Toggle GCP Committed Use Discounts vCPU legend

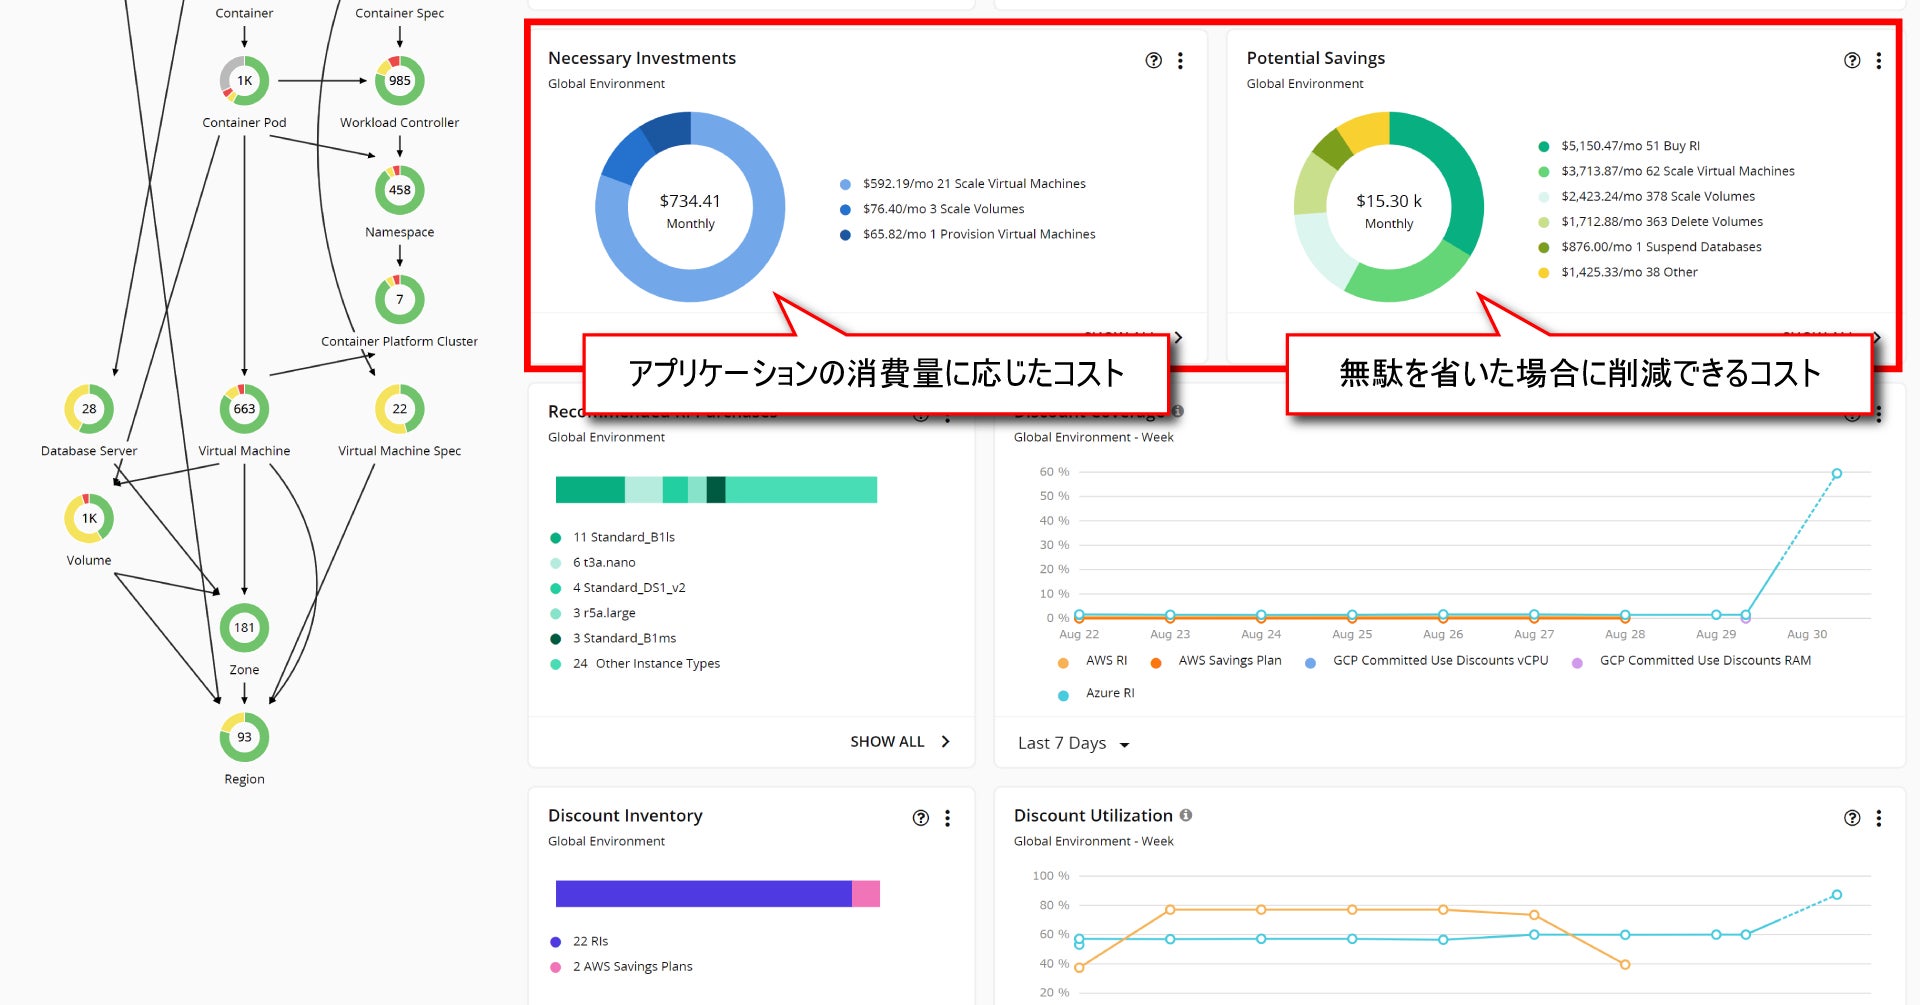pos(1439,661)
